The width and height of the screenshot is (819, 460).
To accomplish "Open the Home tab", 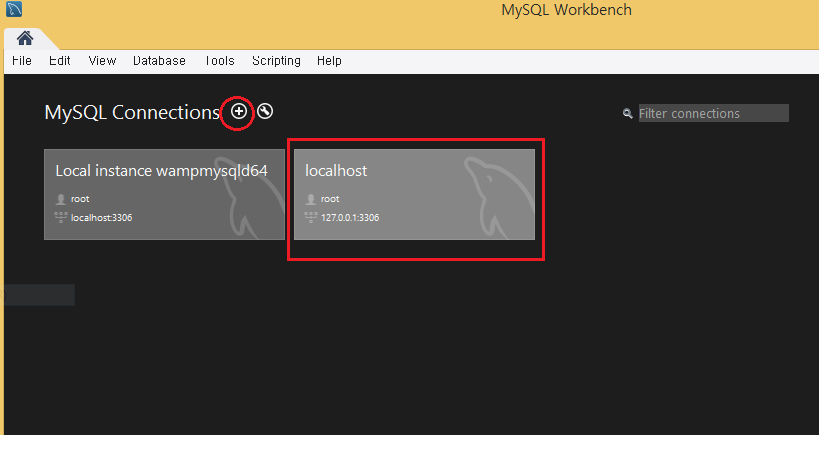I will (25, 38).
